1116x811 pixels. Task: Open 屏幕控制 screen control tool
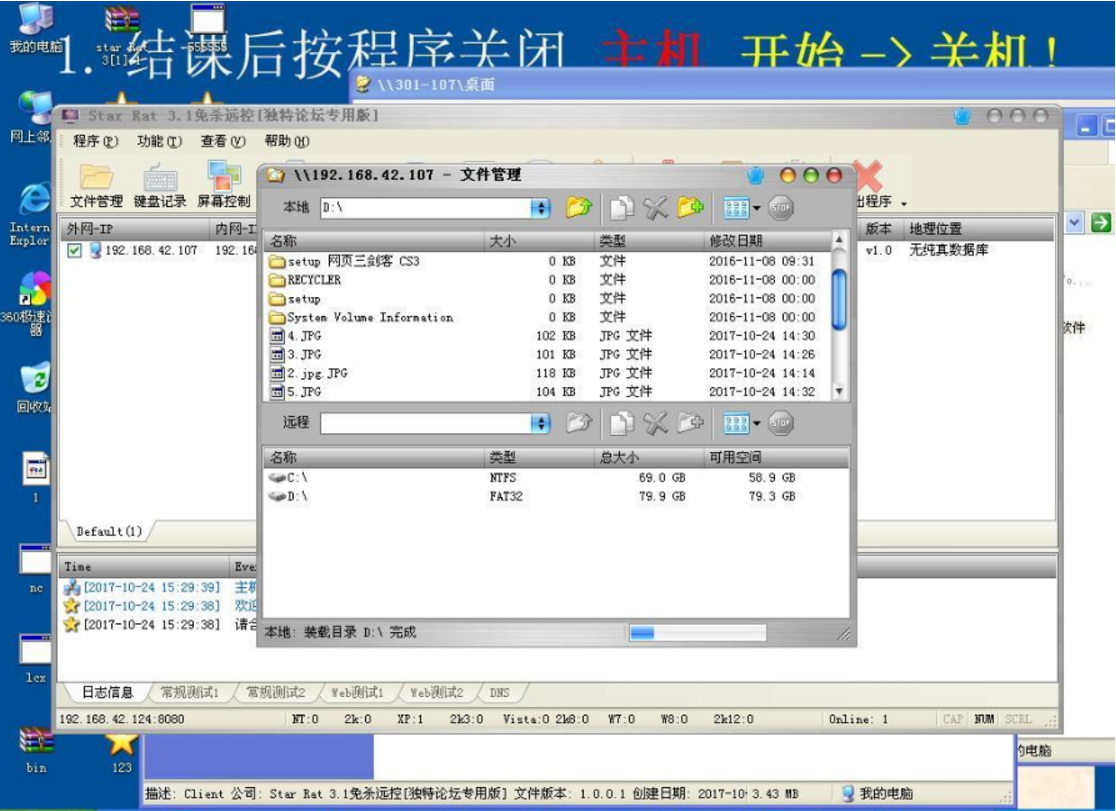[223, 184]
